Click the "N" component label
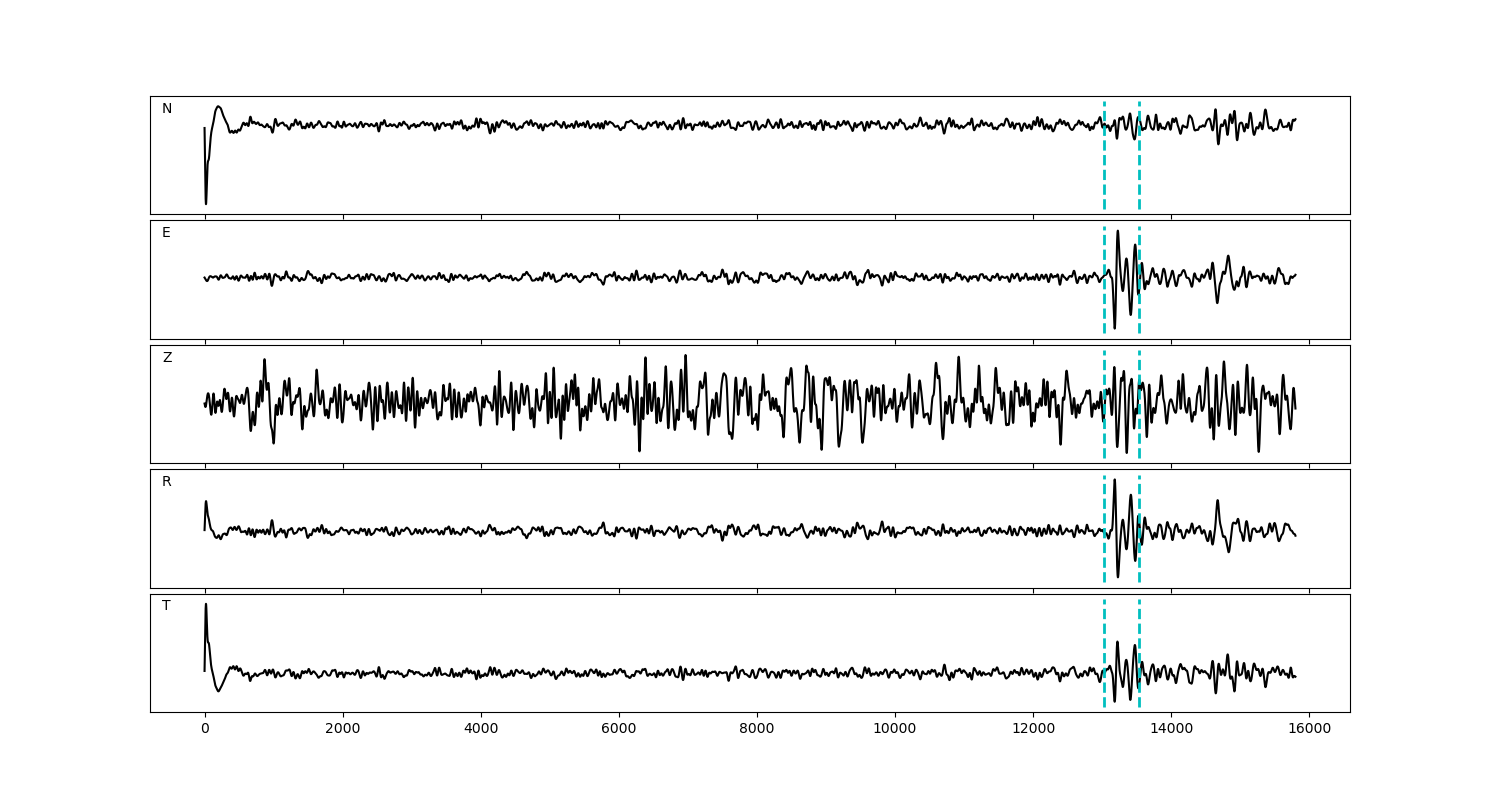The image size is (1500, 800). click(x=167, y=109)
